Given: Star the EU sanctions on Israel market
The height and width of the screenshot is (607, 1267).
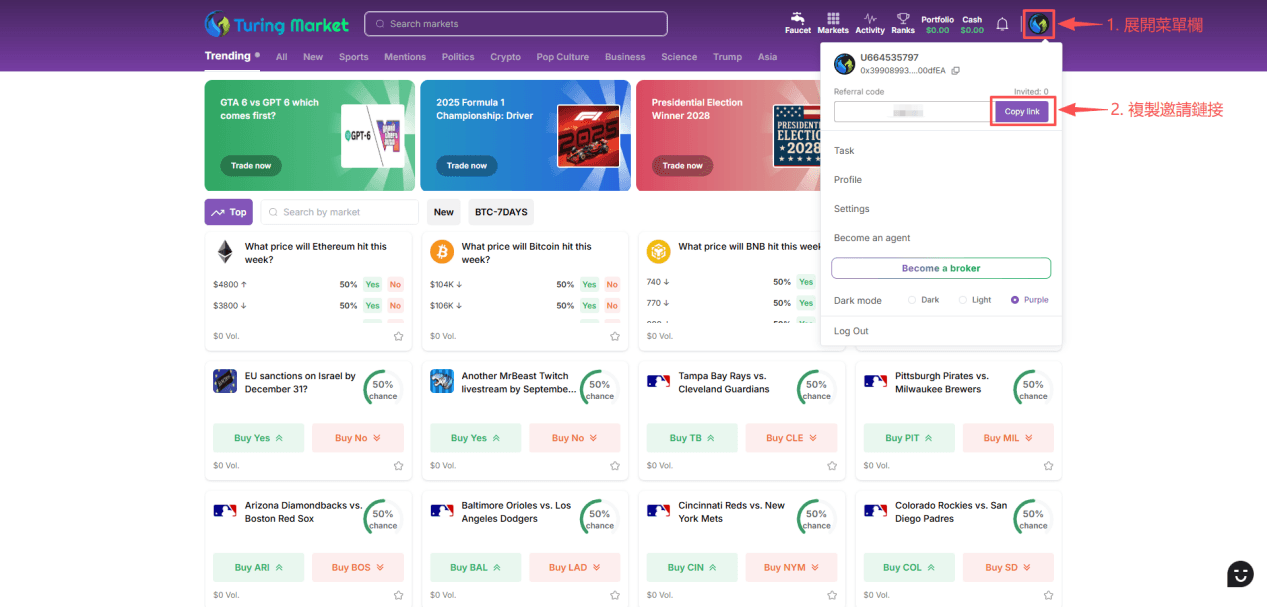Looking at the screenshot, I should (x=398, y=466).
